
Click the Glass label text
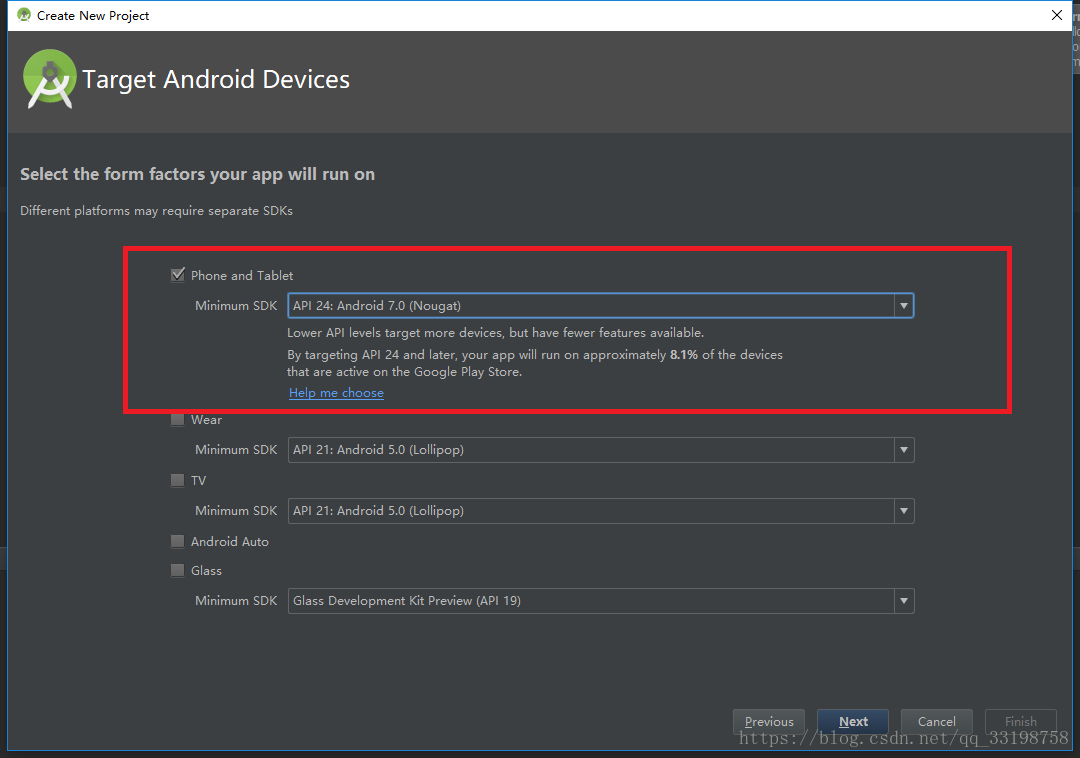pos(206,571)
